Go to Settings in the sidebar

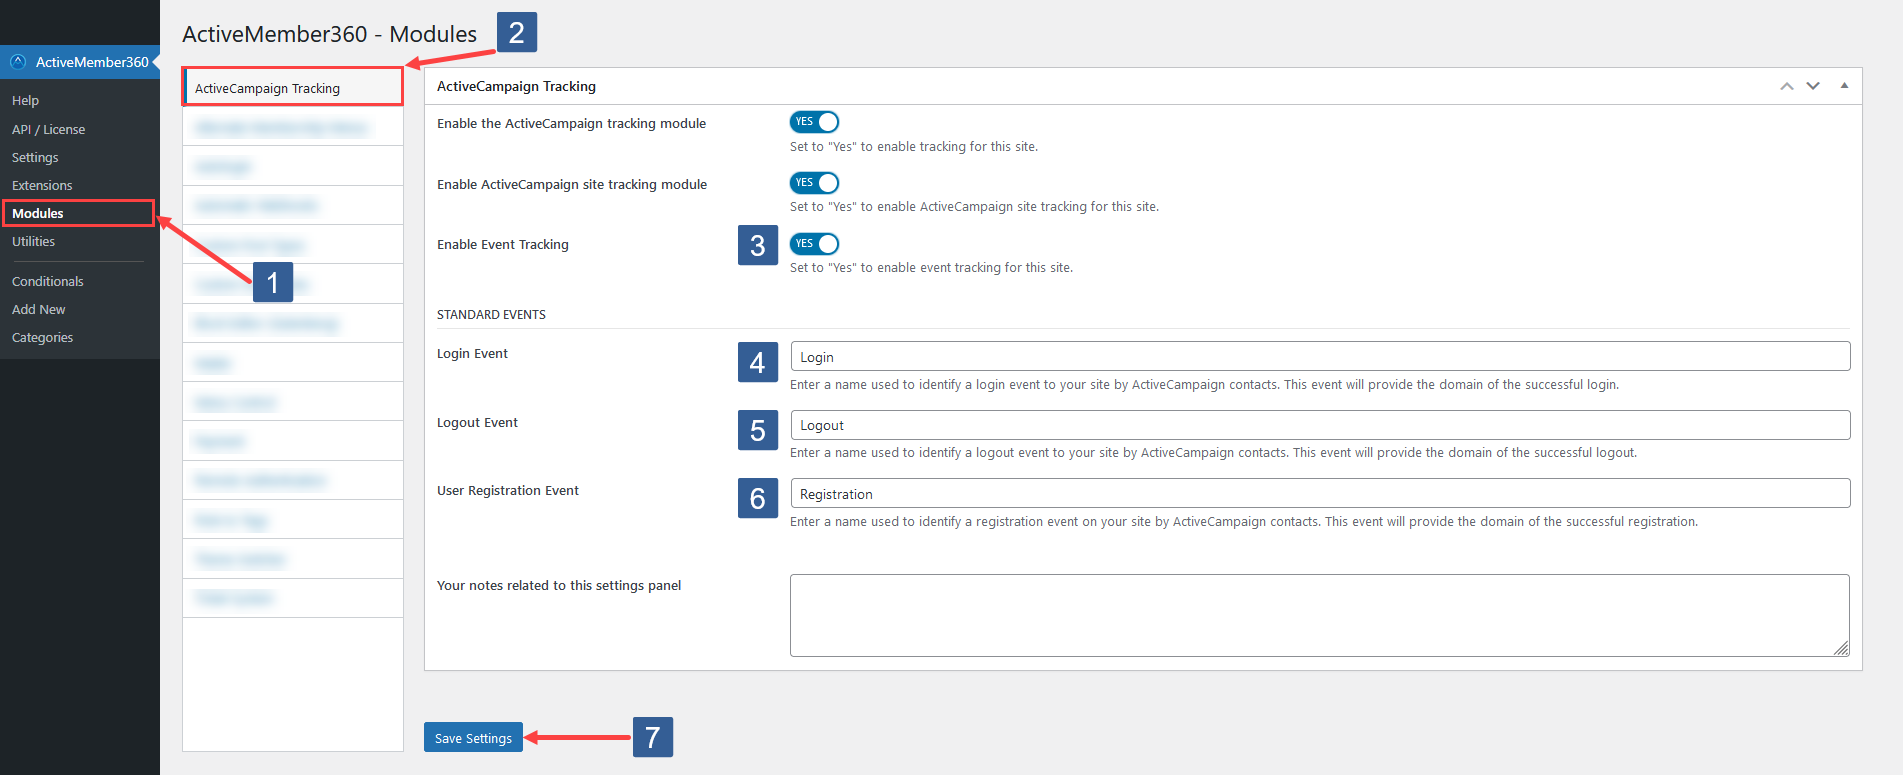coord(35,157)
